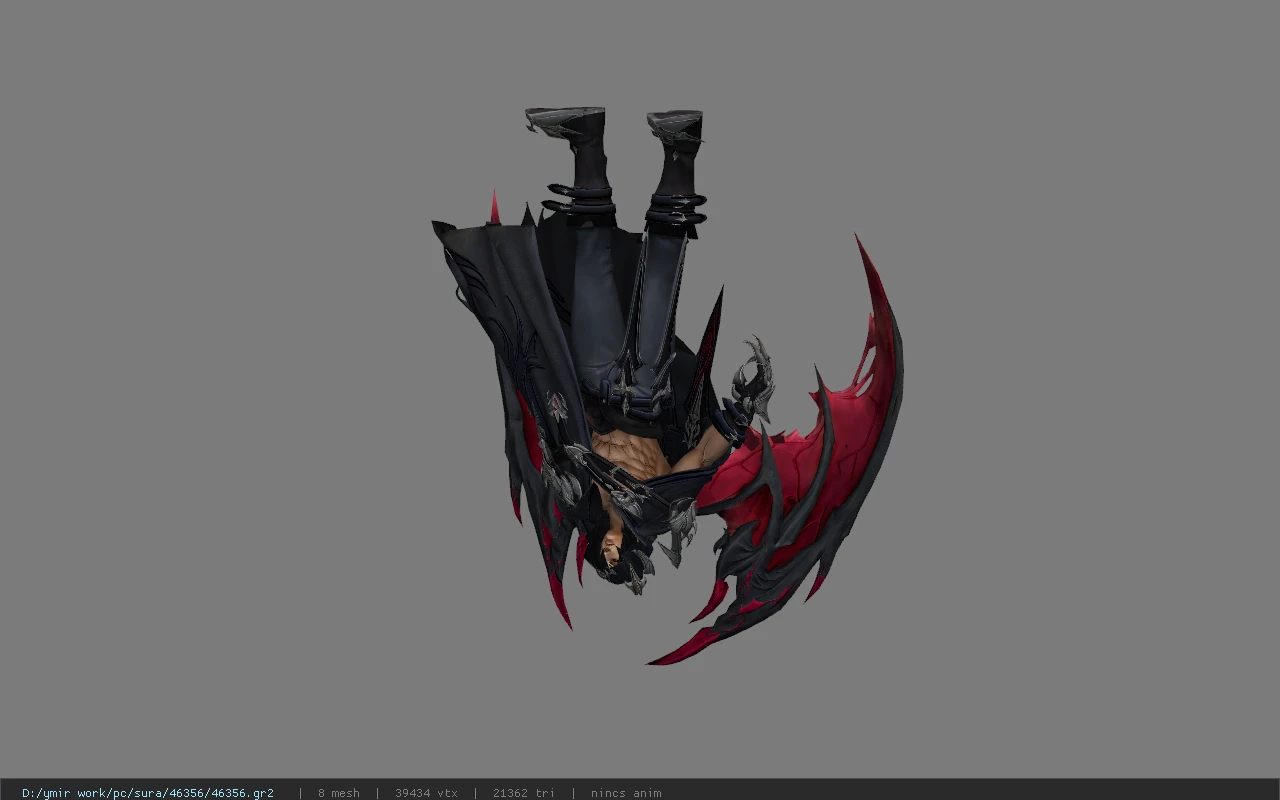This screenshot has width=1280, height=800.
Task: Click the "39434 vtx" vertex count
Action: tap(426, 793)
